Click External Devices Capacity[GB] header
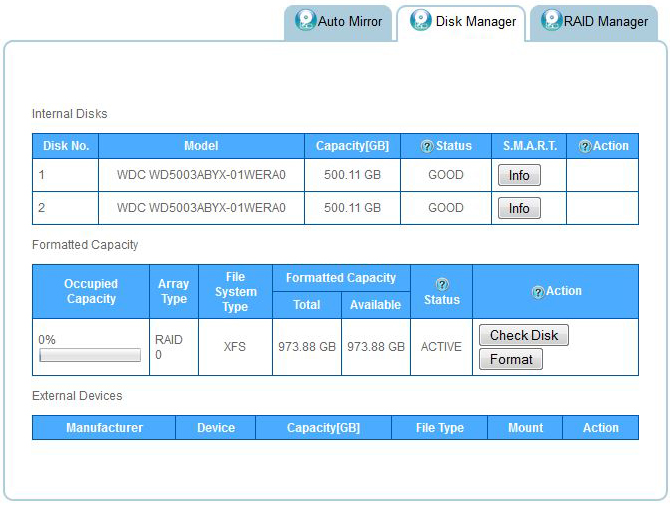The height and width of the screenshot is (506, 670). [x=323, y=428]
